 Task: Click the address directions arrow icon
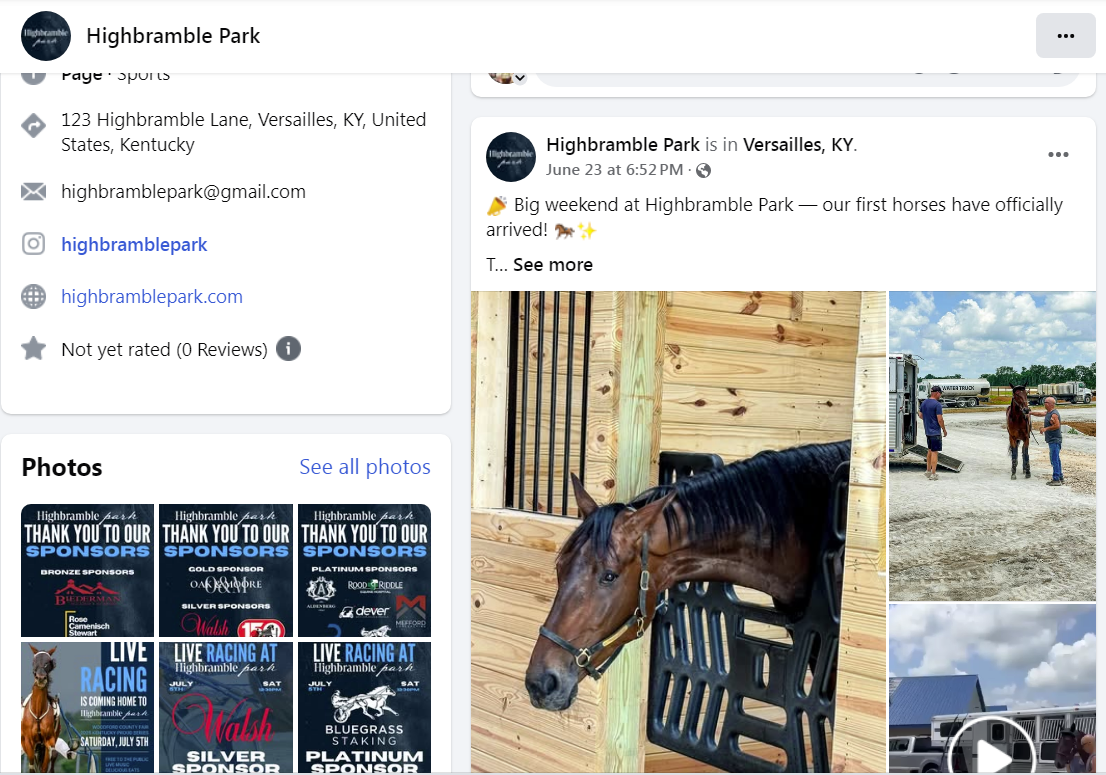(x=33, y=126)
